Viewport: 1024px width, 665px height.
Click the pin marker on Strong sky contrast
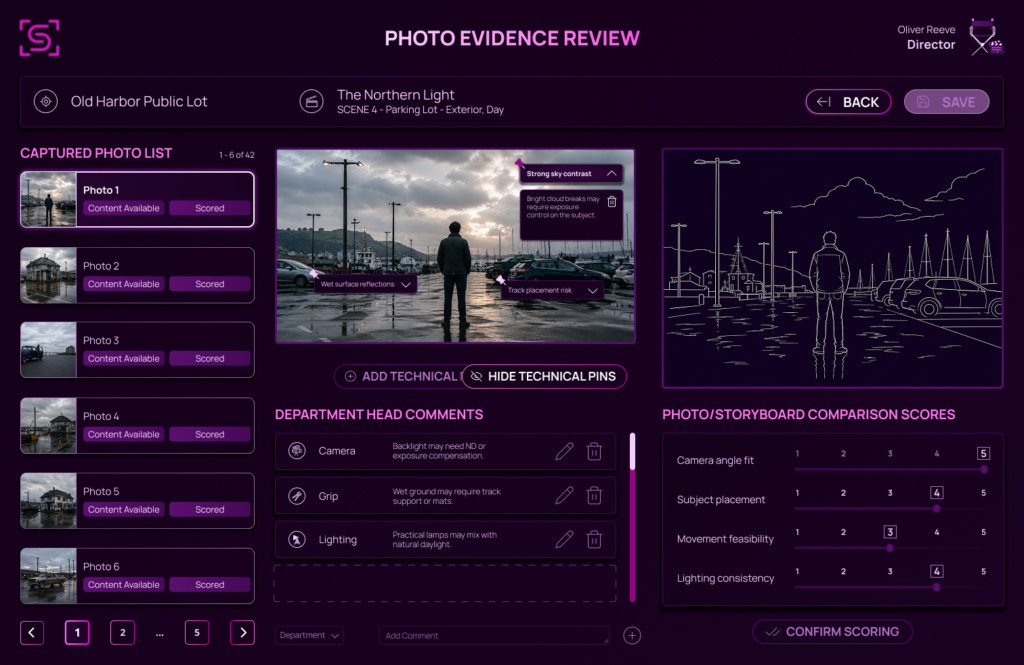point(520,163)
